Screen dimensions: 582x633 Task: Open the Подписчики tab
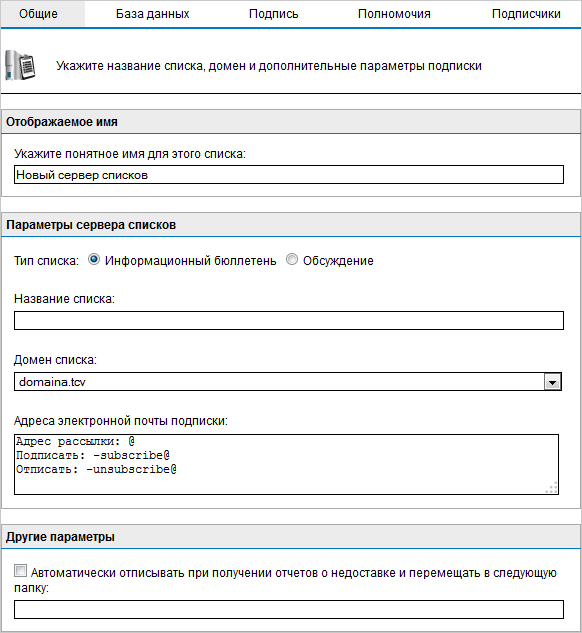pyautogui.click(x=526, y=14)
